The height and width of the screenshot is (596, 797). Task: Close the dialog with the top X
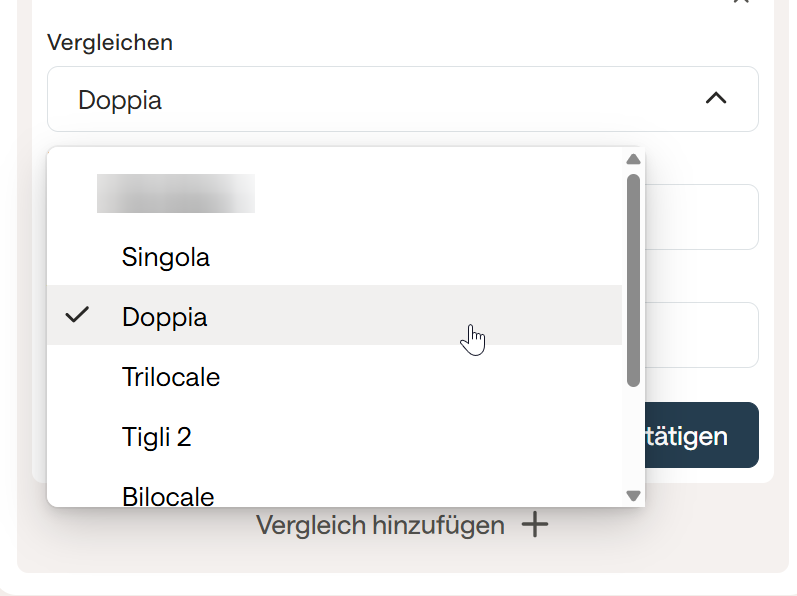click(x=742, y=2)
